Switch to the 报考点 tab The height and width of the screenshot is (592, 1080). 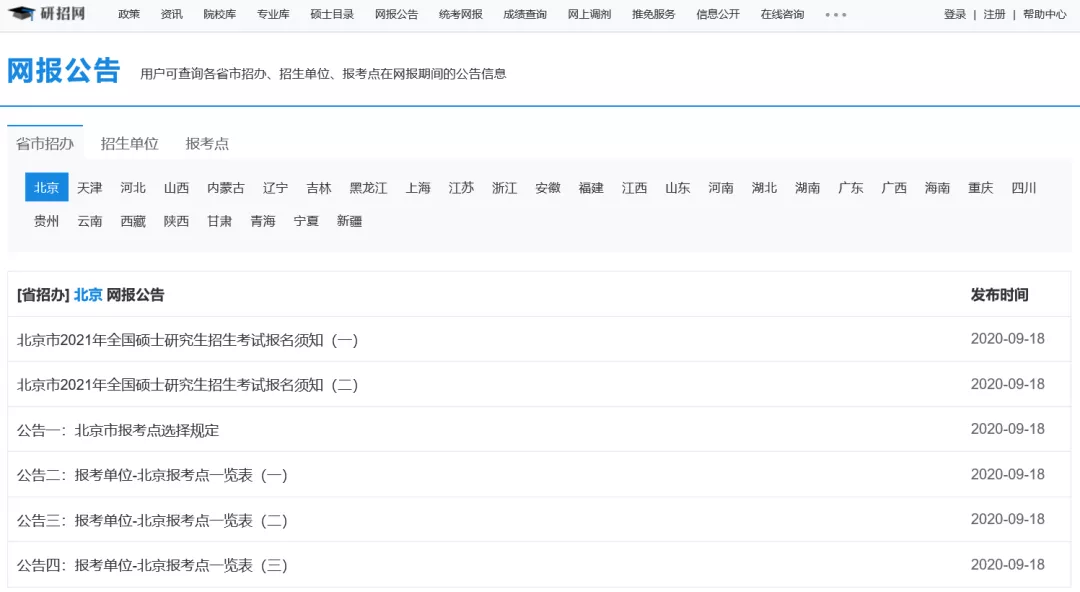(207, 143)
